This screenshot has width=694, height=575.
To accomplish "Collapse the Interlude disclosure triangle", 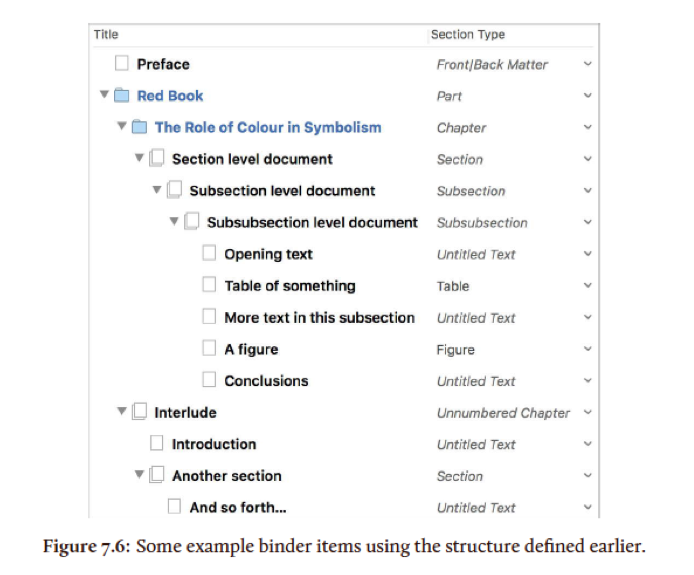I will (122, 412).
